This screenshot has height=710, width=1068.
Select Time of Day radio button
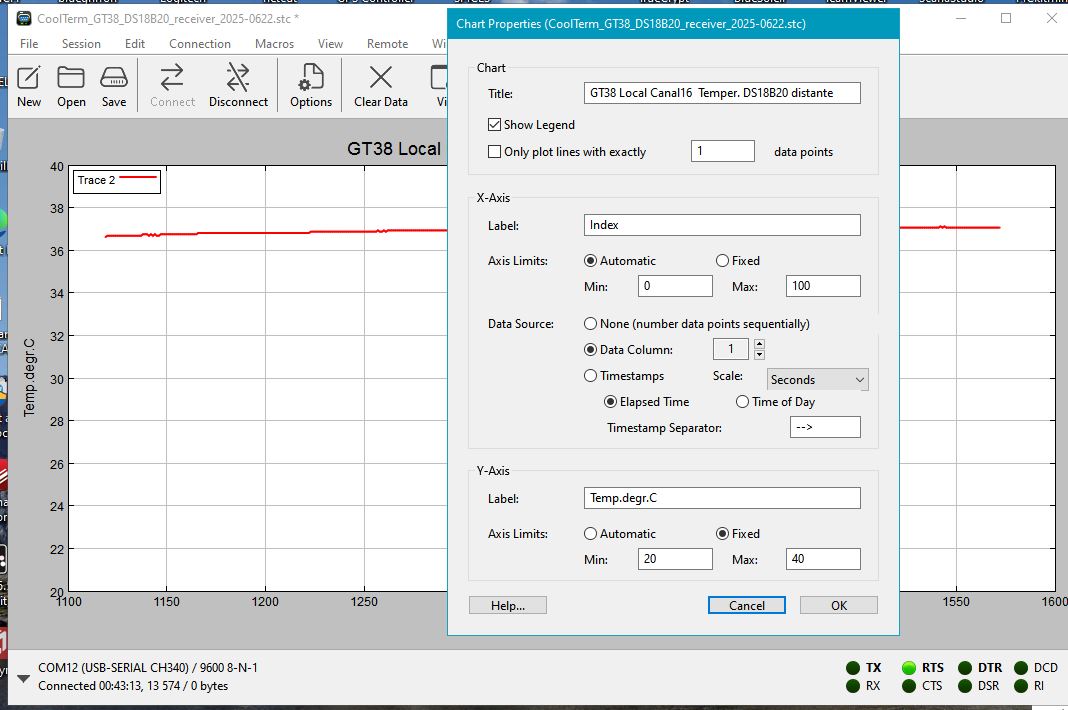click(742, 402)
